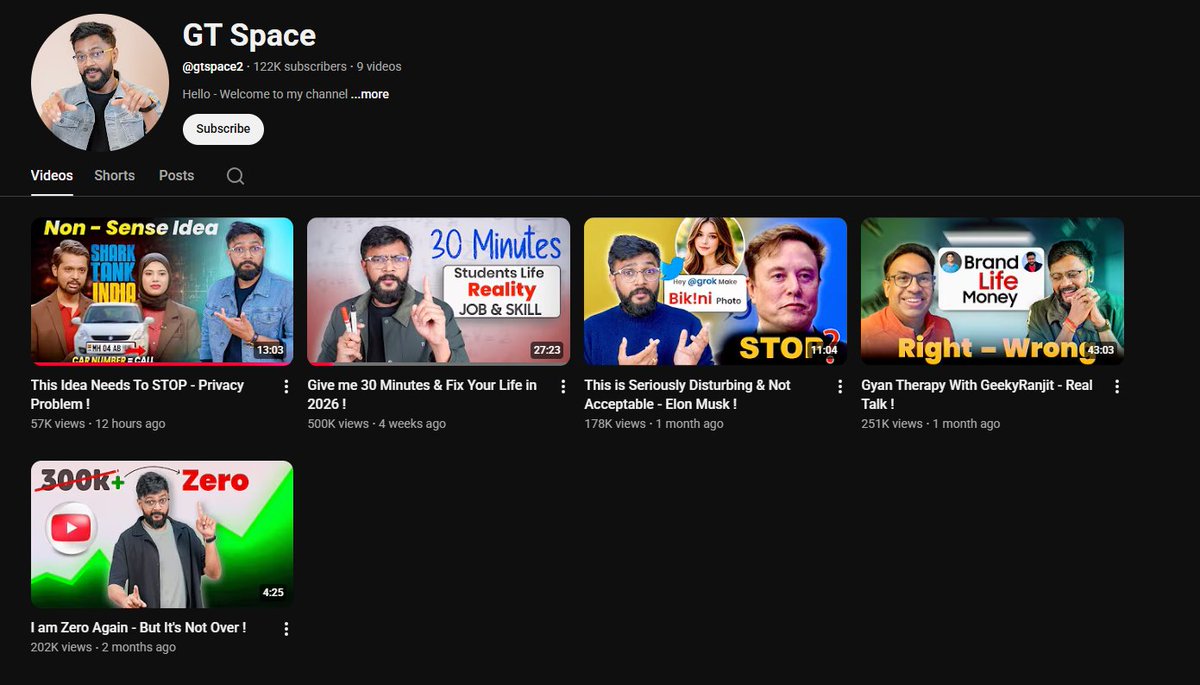
Task: Open 'This Idea Needs To STOP - Privacy Problem' title
Action: (x=137, y=394)
